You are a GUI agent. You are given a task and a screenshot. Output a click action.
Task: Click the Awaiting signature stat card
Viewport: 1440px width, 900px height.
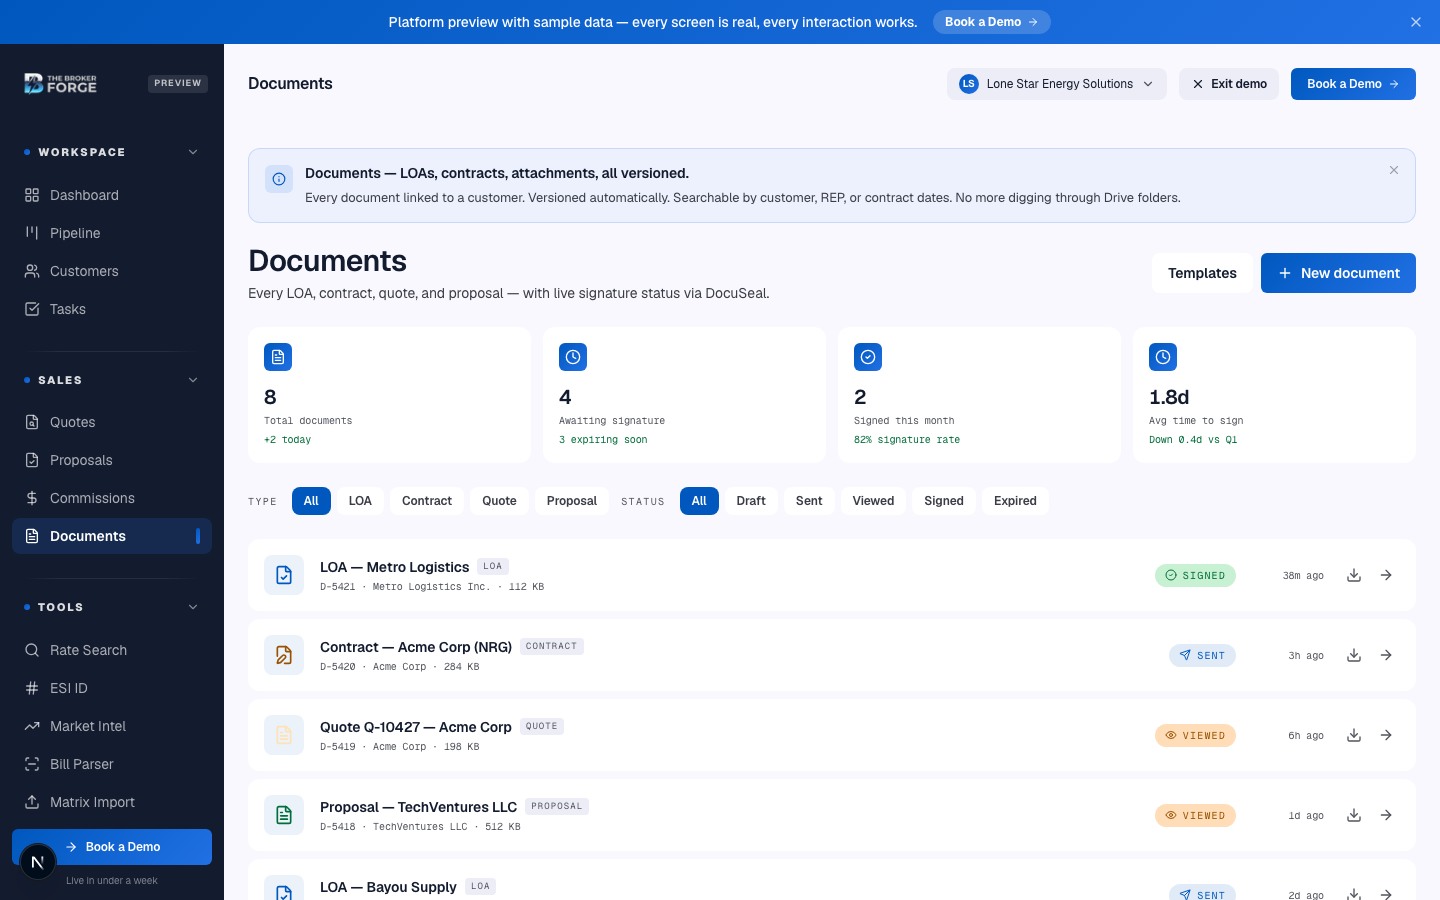[684, 395]
